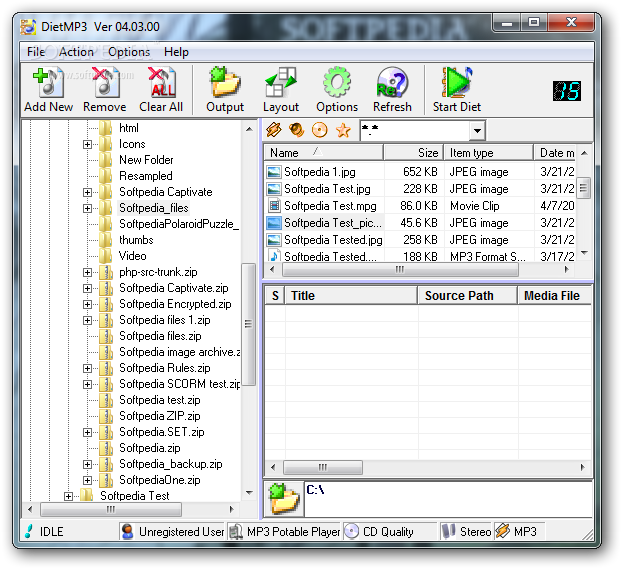The height and width of the screenshot is (569, 622).
Task: Click the Media File column header
Action: pos(554,296)
